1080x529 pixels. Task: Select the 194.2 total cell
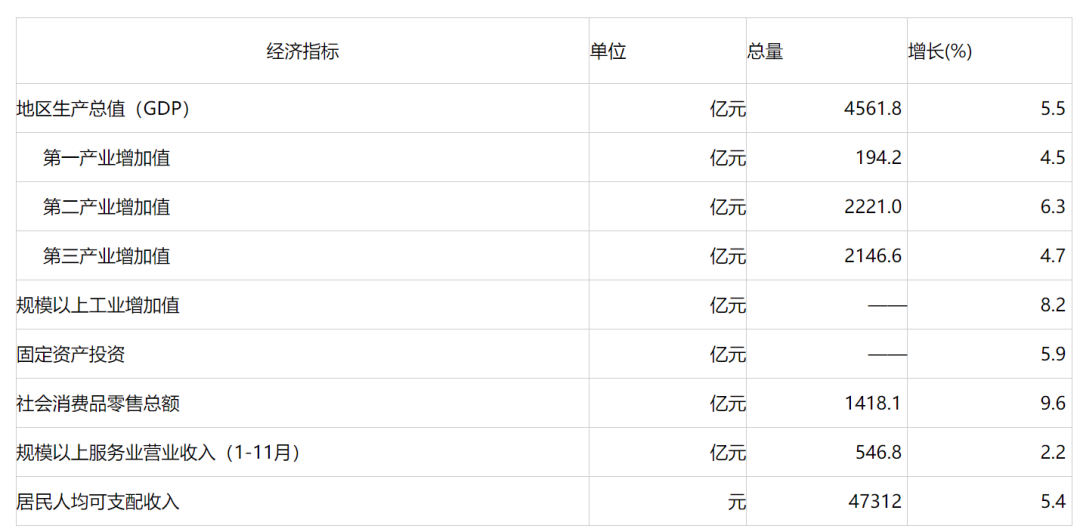[827, 158]
